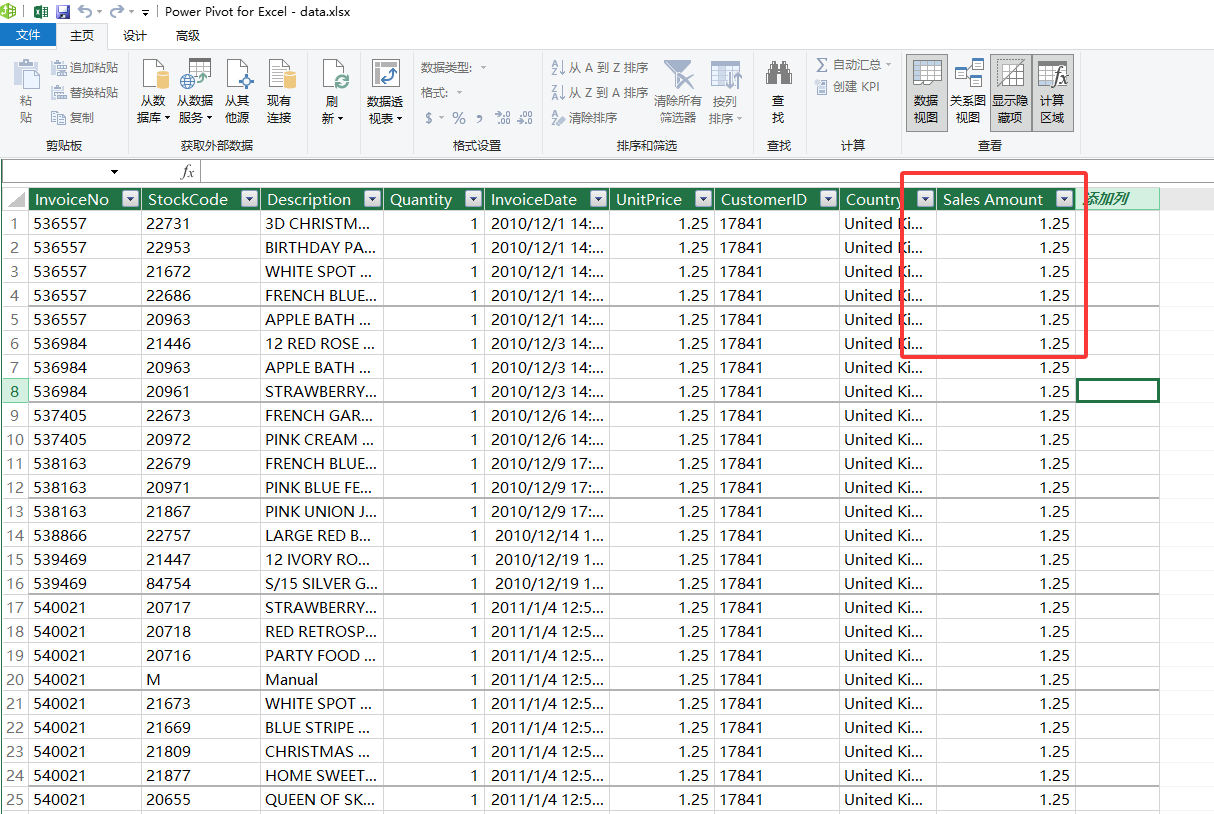Switch to the 高级 ribbon tab

click(x=188, y=35)
